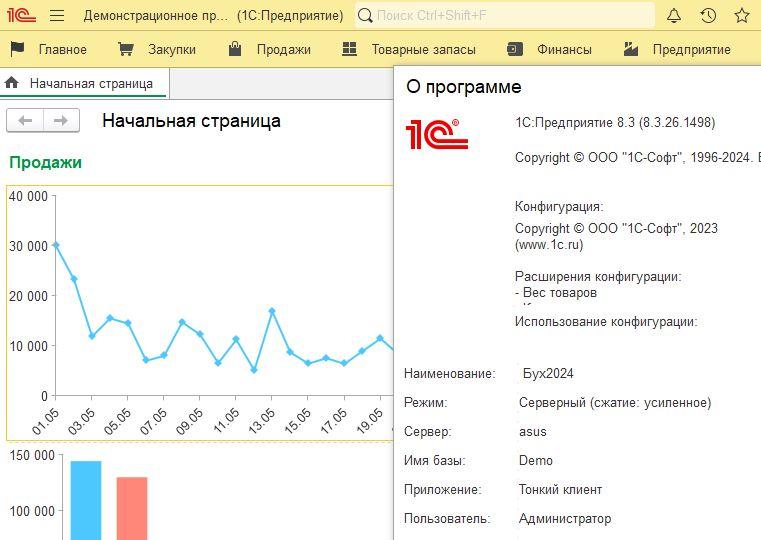Click the home icon on the tab
This screenshot has height=540, width=761.
pos(12,83)
